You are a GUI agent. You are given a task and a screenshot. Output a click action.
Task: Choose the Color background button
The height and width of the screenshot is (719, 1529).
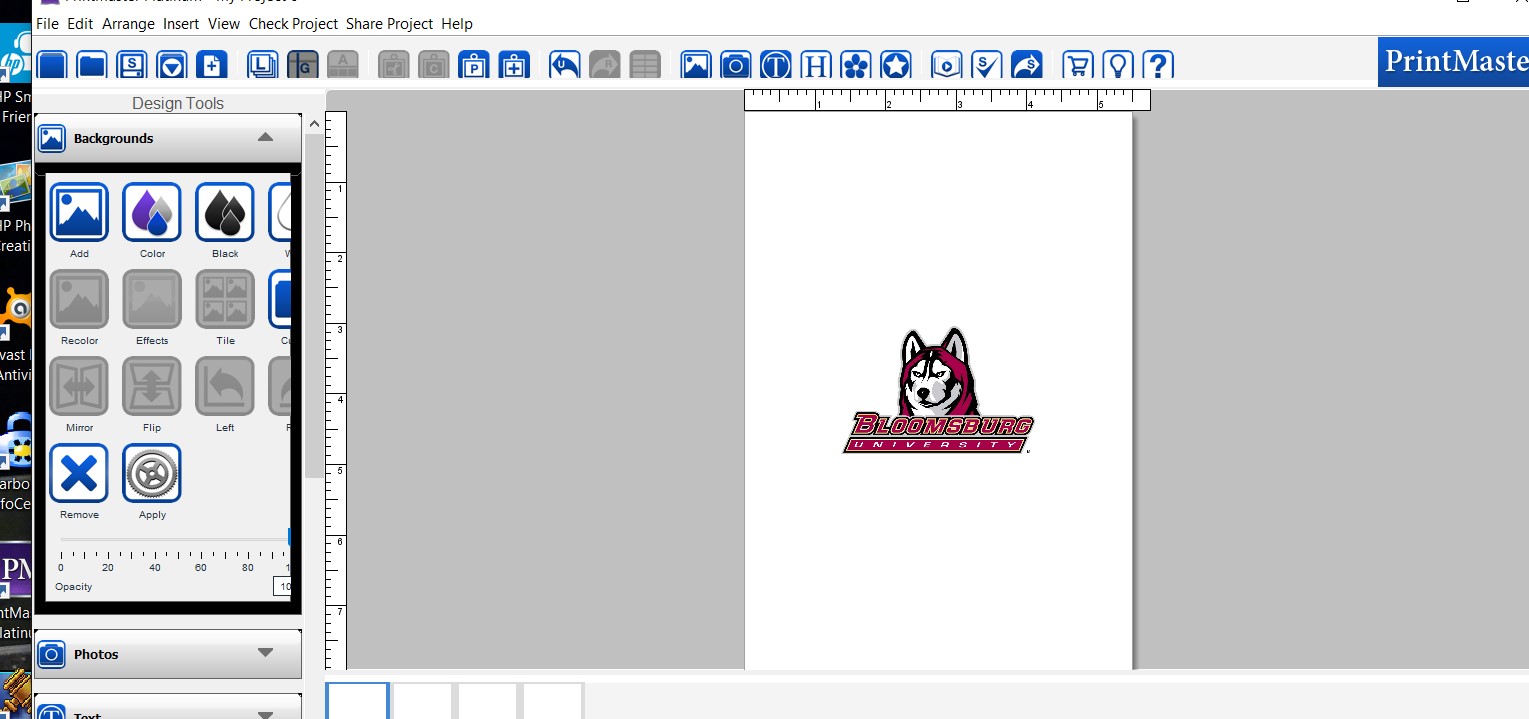tap(152, 212)
